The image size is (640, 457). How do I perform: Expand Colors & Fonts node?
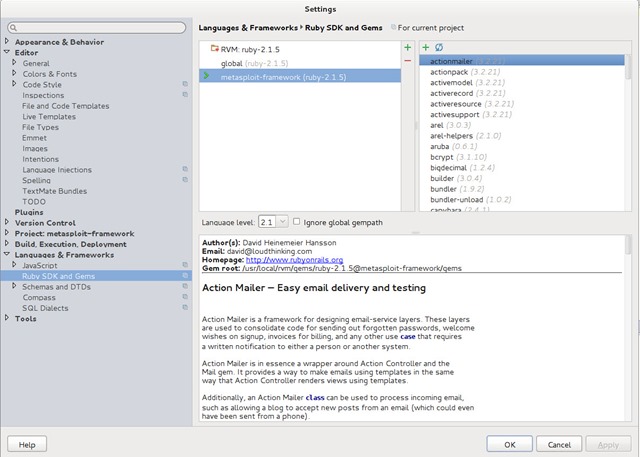(14, 73)
